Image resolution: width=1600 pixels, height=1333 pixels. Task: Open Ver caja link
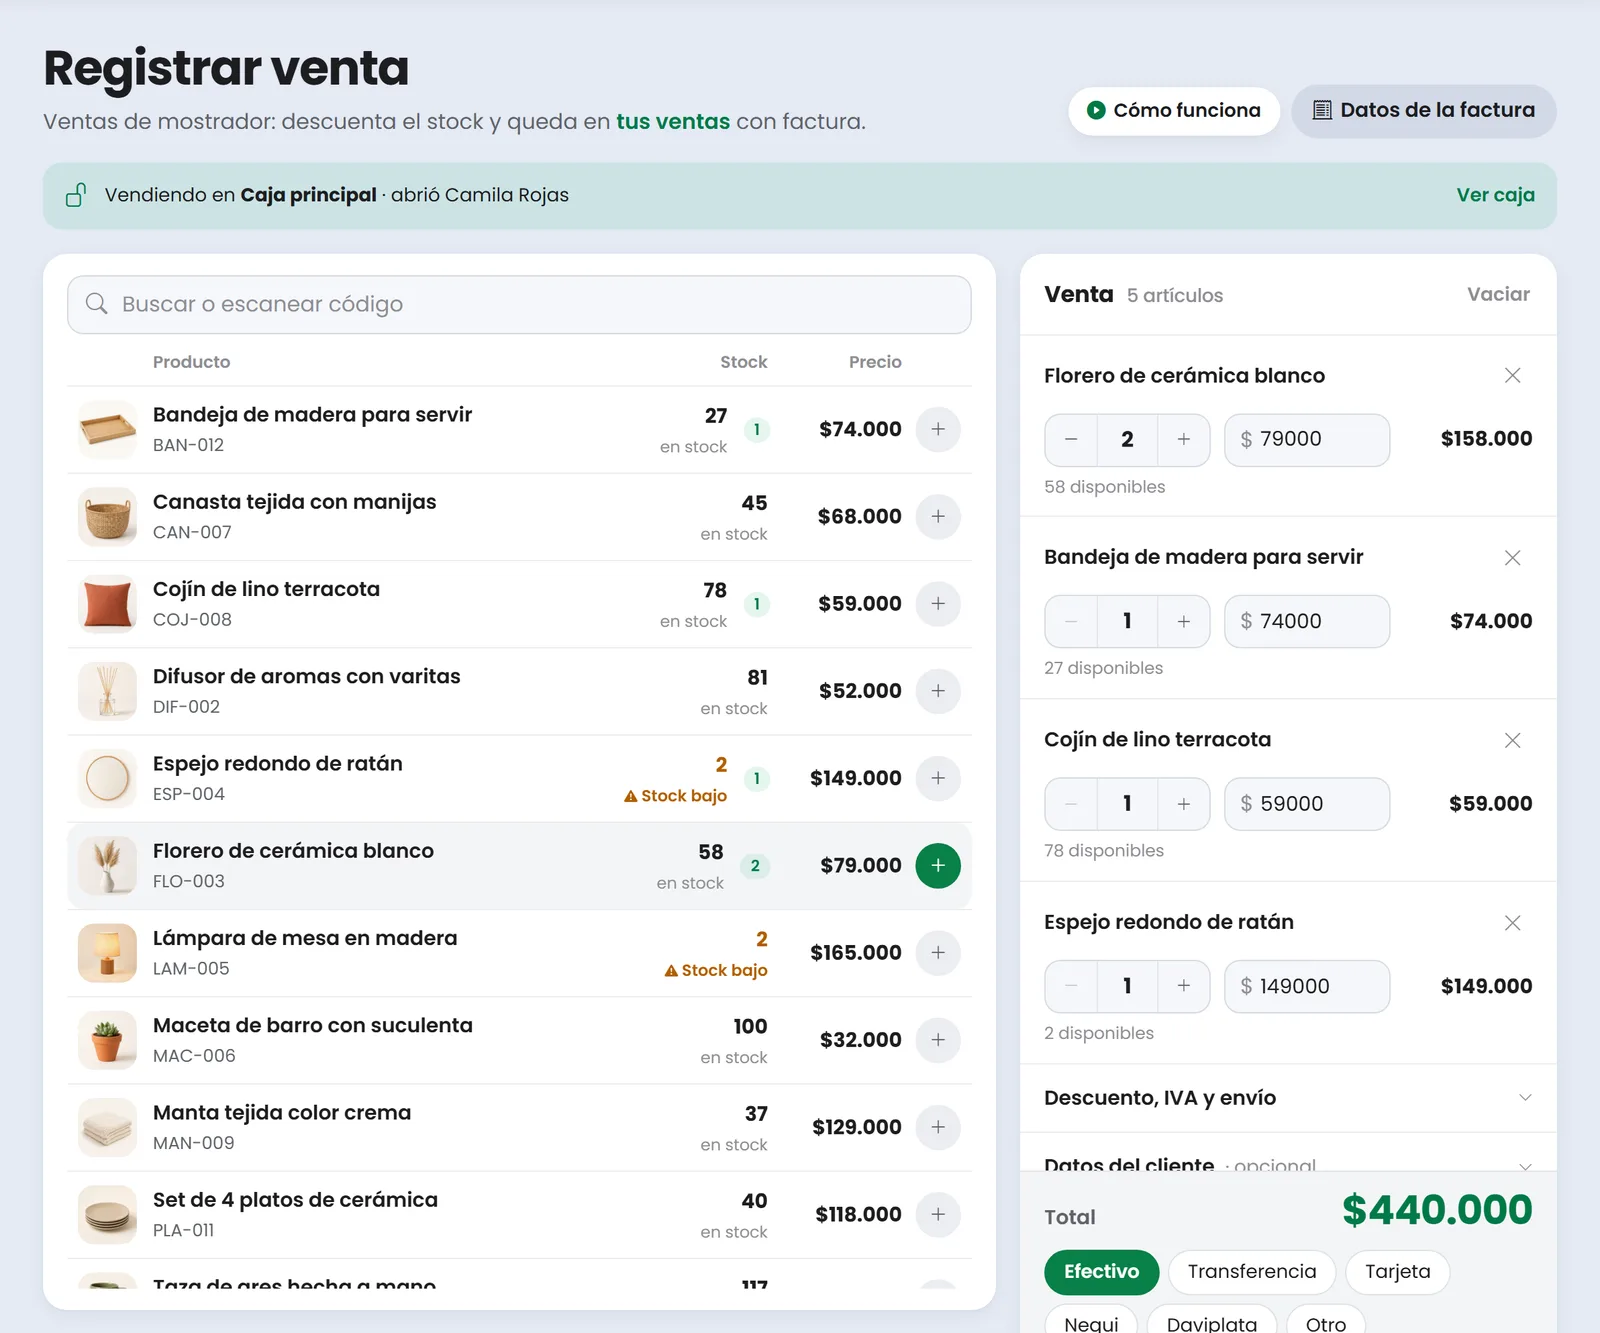[x=1495, y=195]
